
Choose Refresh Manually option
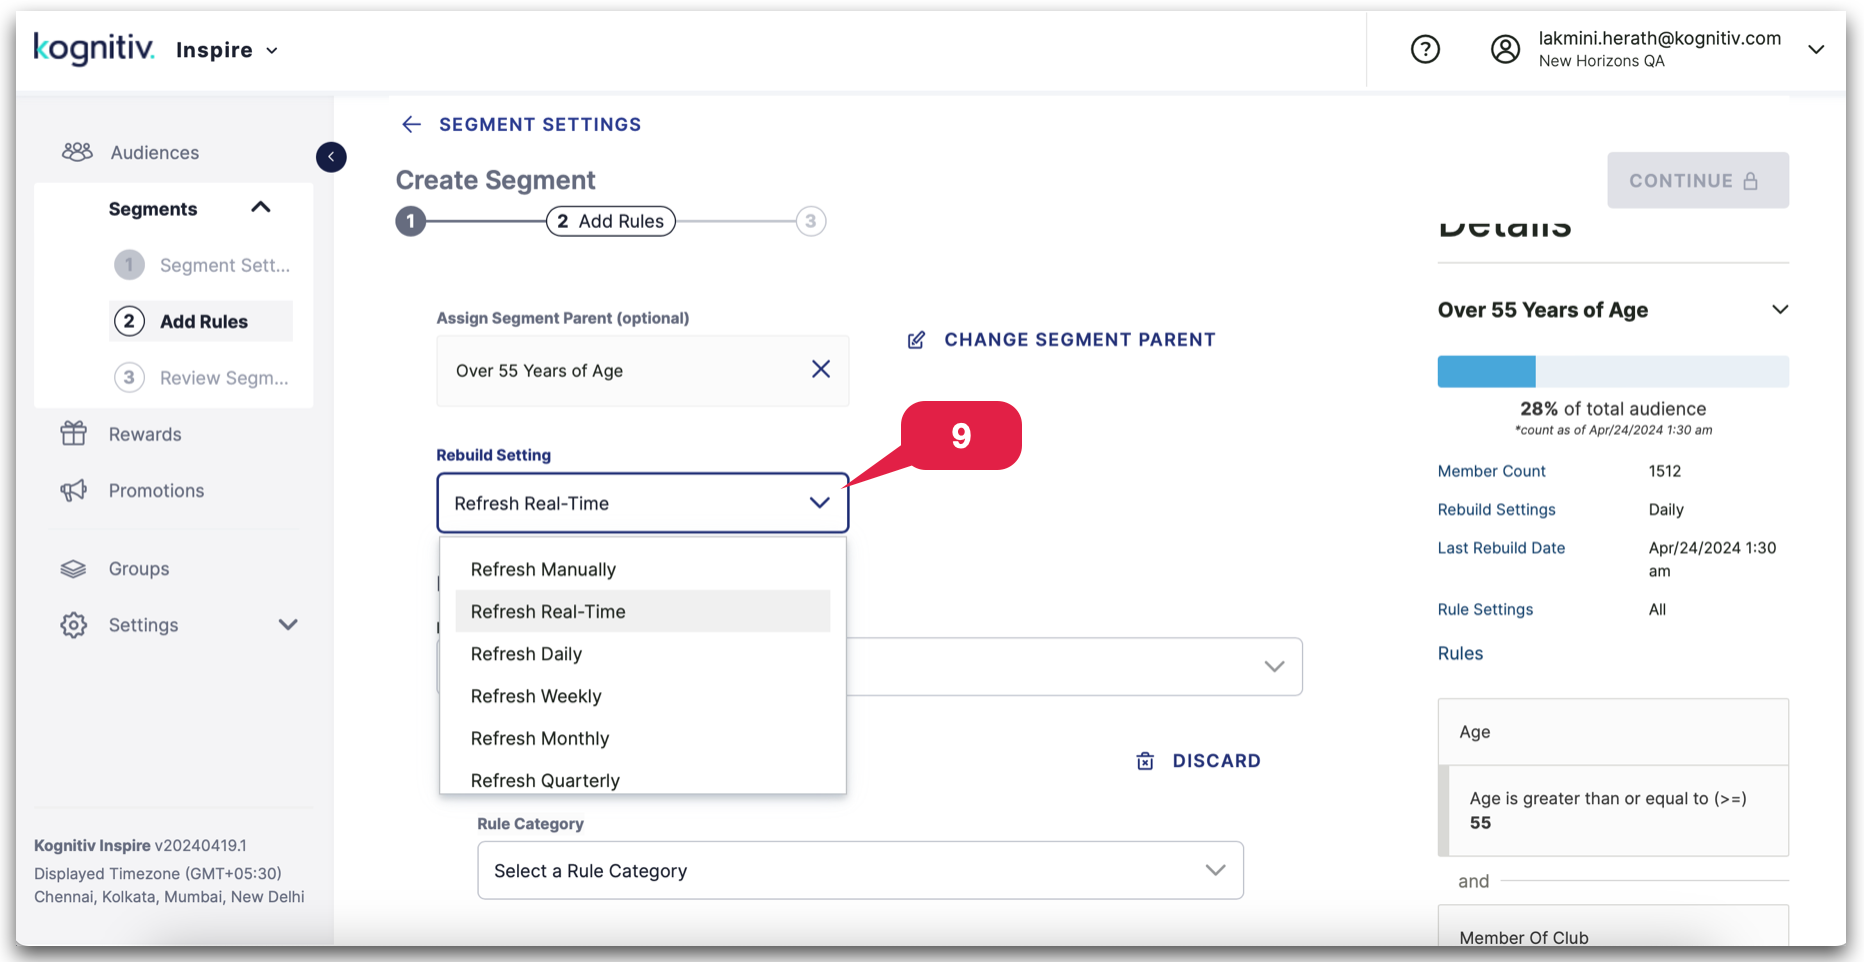tap(643, 569)
